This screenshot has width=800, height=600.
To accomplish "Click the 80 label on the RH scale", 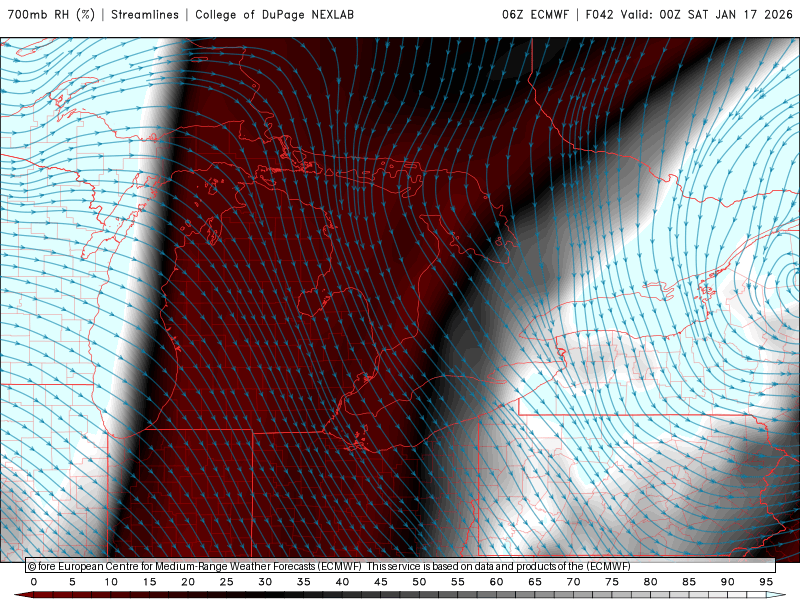I will 651,582.
